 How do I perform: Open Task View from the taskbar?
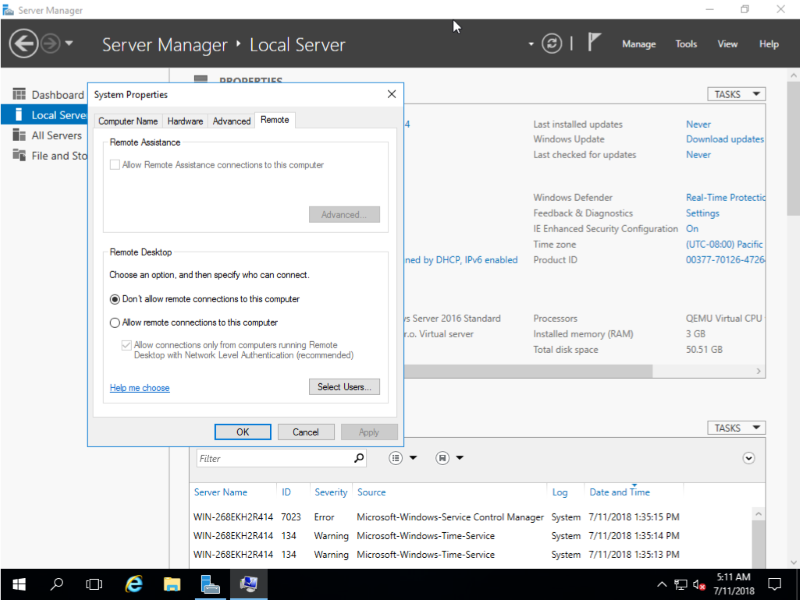(94, 584)
